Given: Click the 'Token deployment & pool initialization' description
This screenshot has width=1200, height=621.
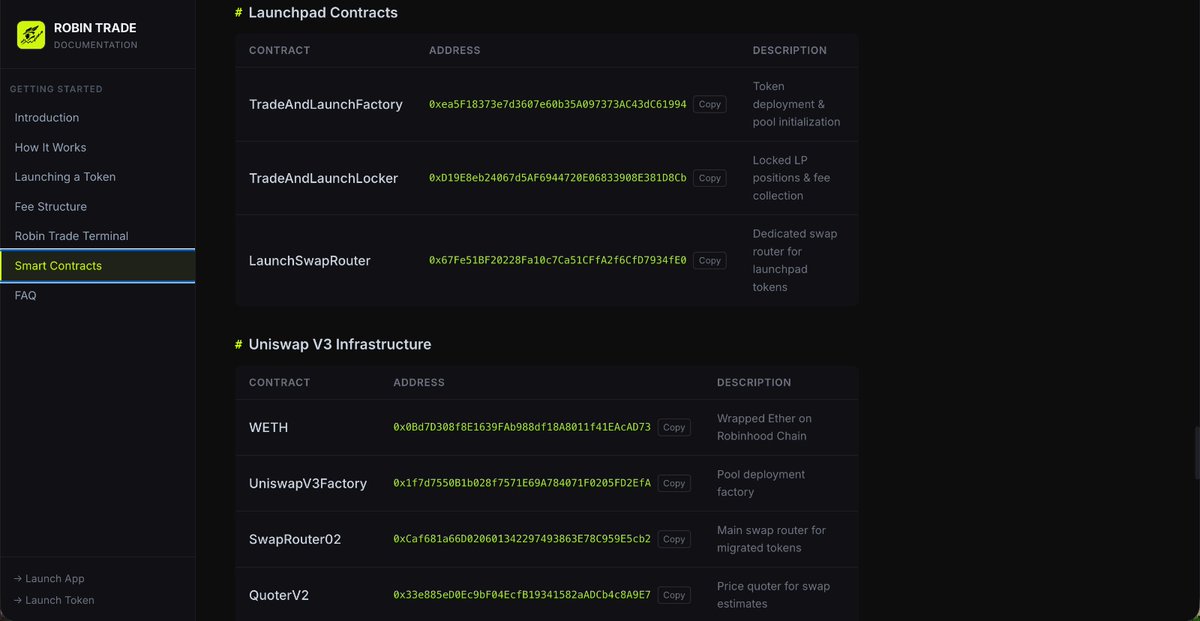Looking at the screenshot, I should (797, 104).
